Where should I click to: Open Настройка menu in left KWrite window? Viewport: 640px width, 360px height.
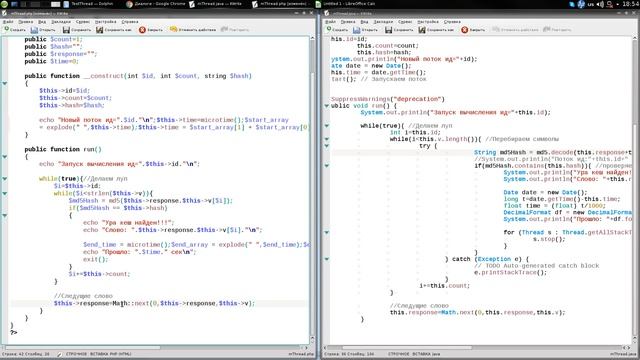[x=106, y=22]
